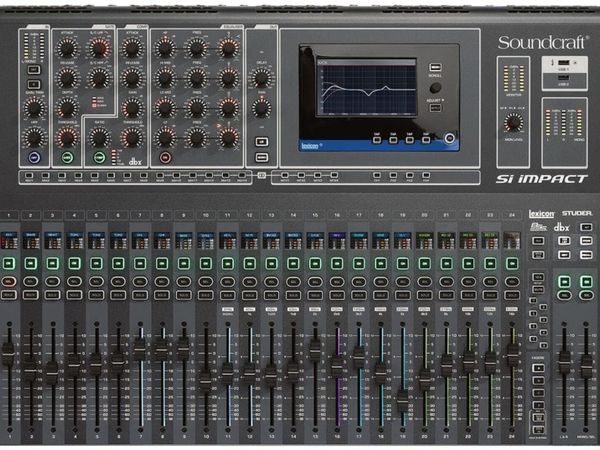Select channel 1 with its SEL button

[x=8, y=282]
